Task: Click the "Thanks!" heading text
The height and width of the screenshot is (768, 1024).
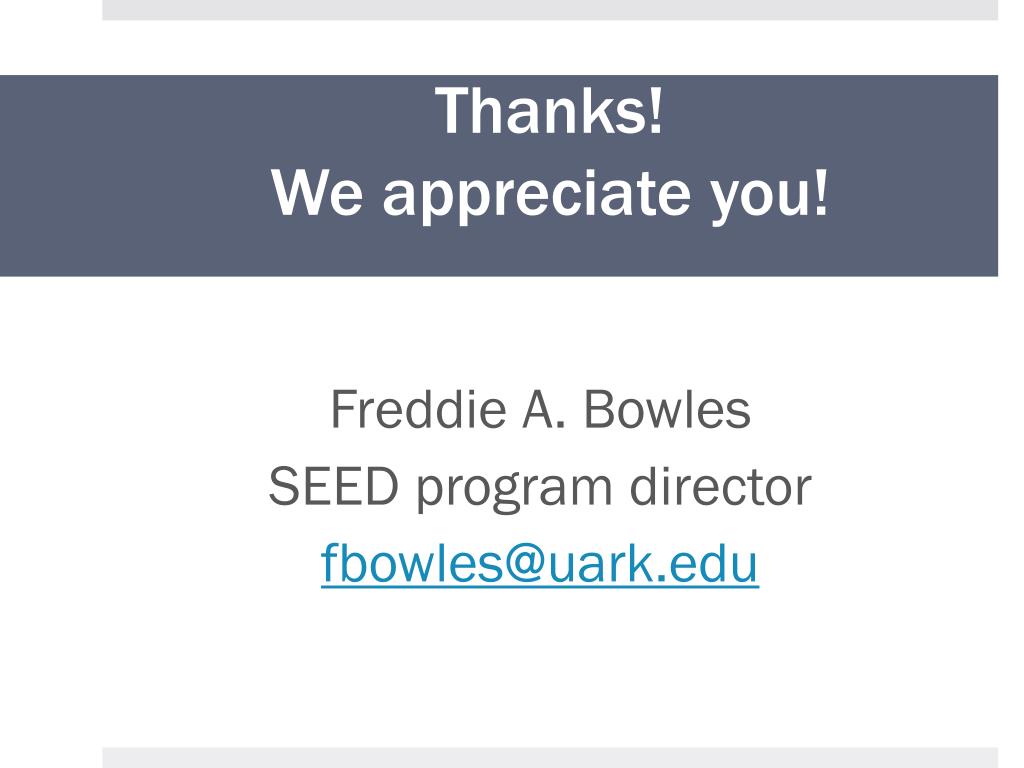Action: tap(549, 111)
